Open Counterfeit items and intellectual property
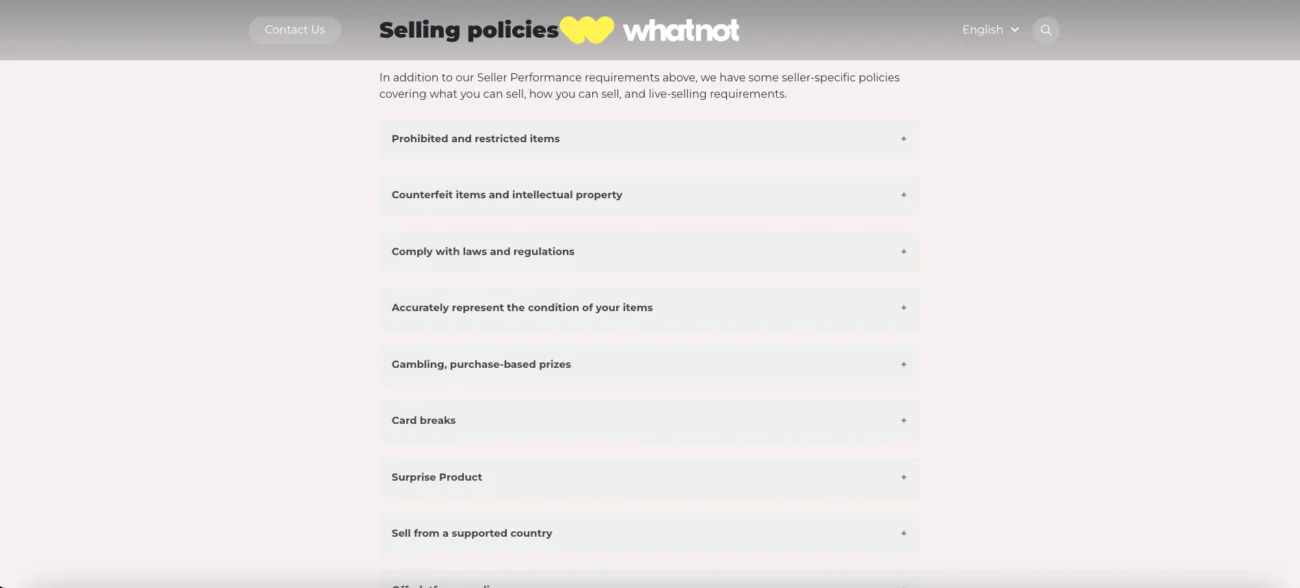Image resolution: width=1300 pixels, height=588 pixels. pyautogui.click(x=507, y=195)
